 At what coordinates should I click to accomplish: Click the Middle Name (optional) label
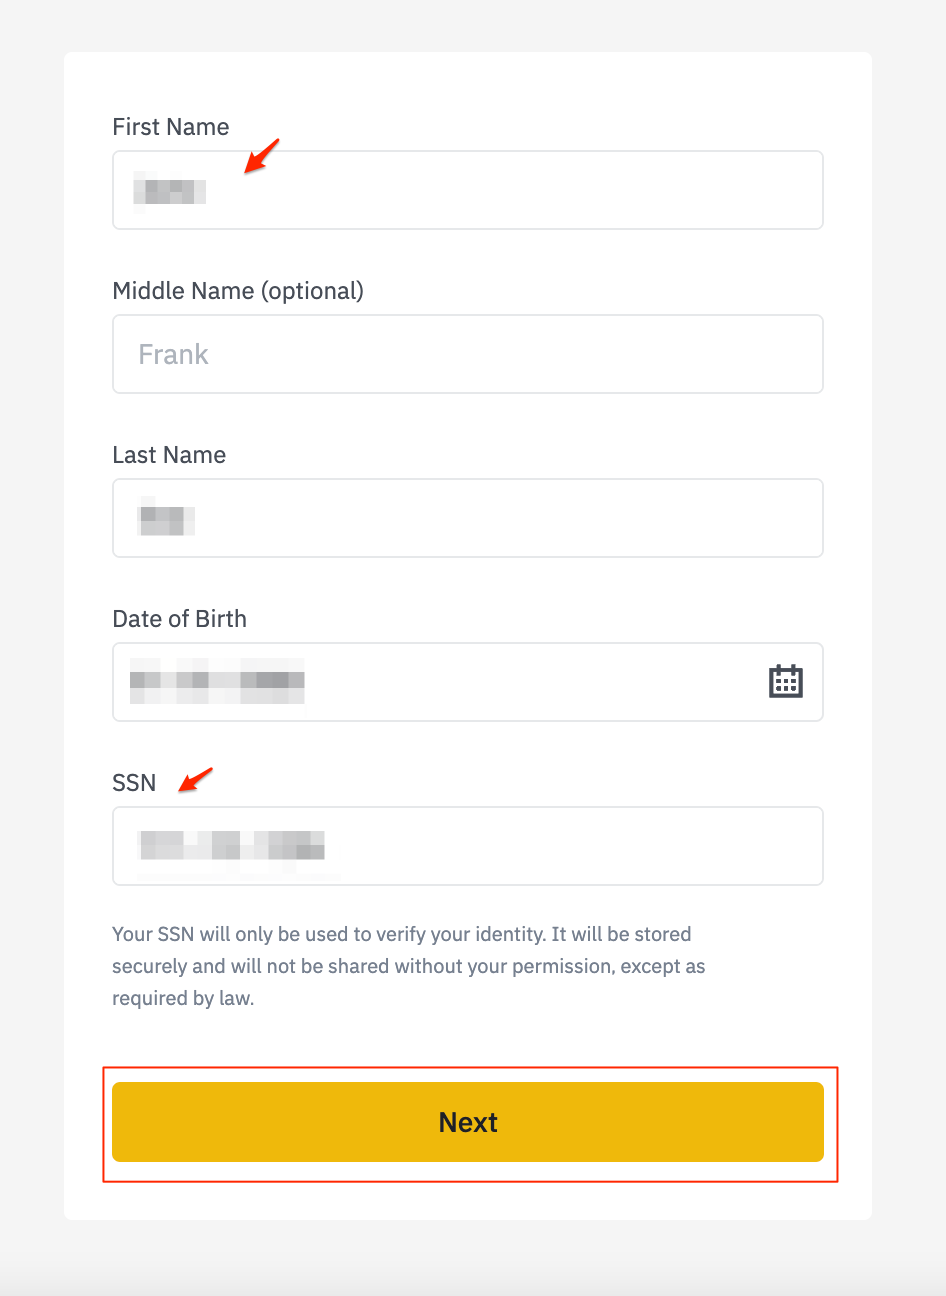pyautogui.click(x=238, y=291)
